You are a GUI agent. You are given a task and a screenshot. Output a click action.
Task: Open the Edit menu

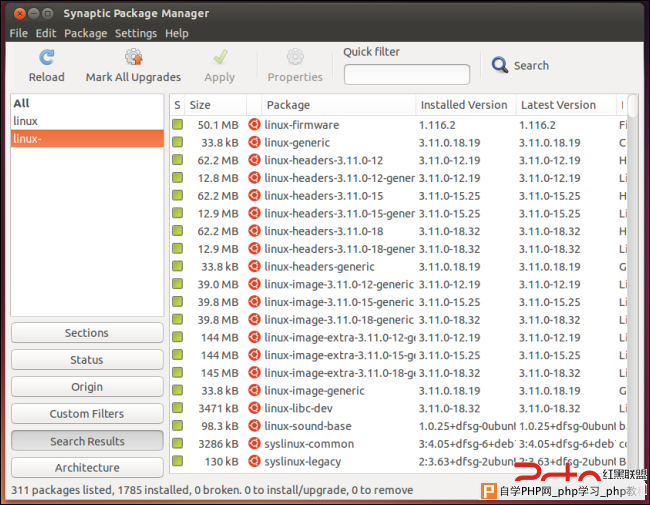46,33
